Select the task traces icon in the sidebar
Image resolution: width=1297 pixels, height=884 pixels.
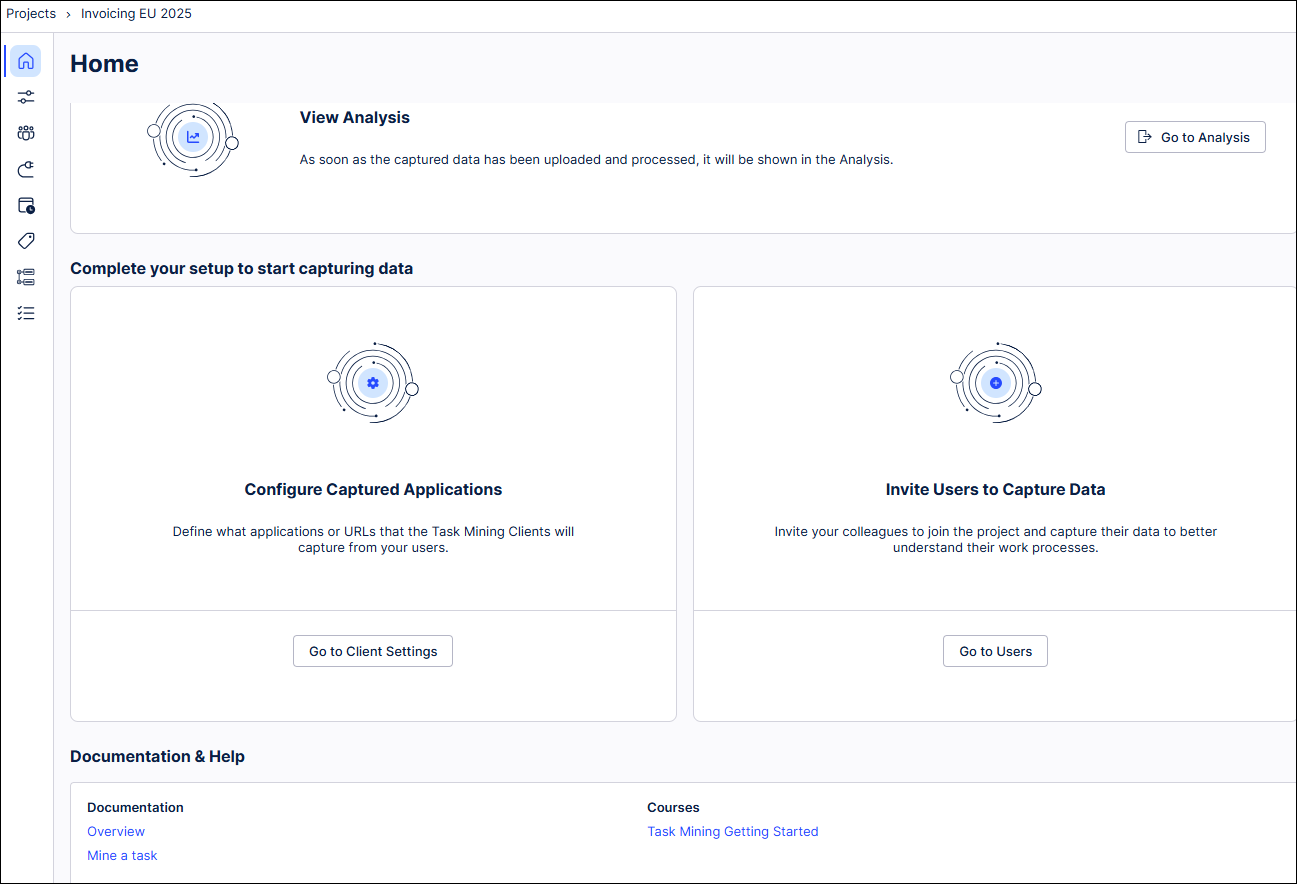pyautogui.click(x=25, y=277)
